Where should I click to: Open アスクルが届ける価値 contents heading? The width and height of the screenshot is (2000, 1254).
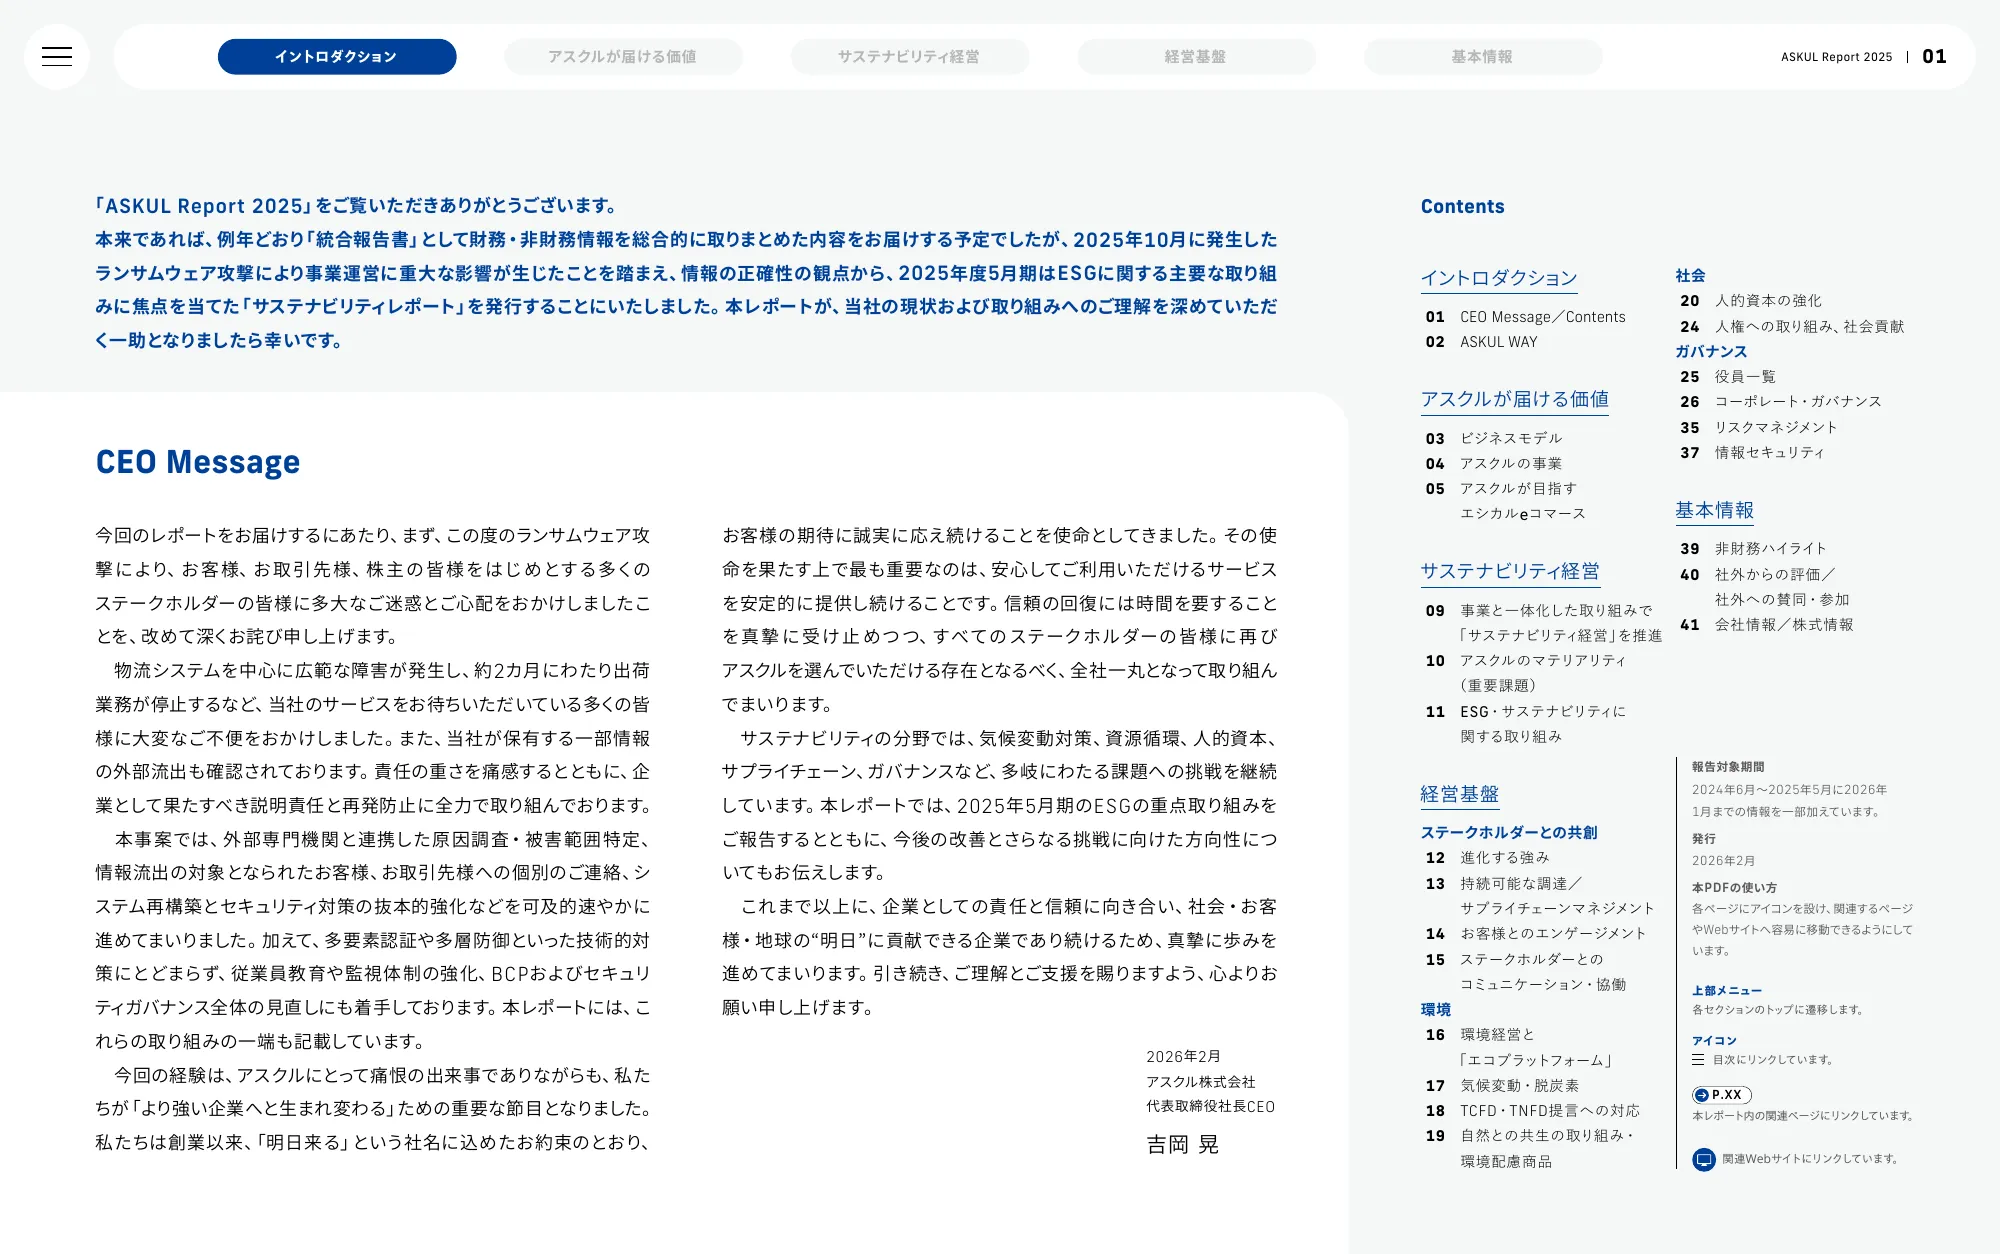click(1514, 399)
